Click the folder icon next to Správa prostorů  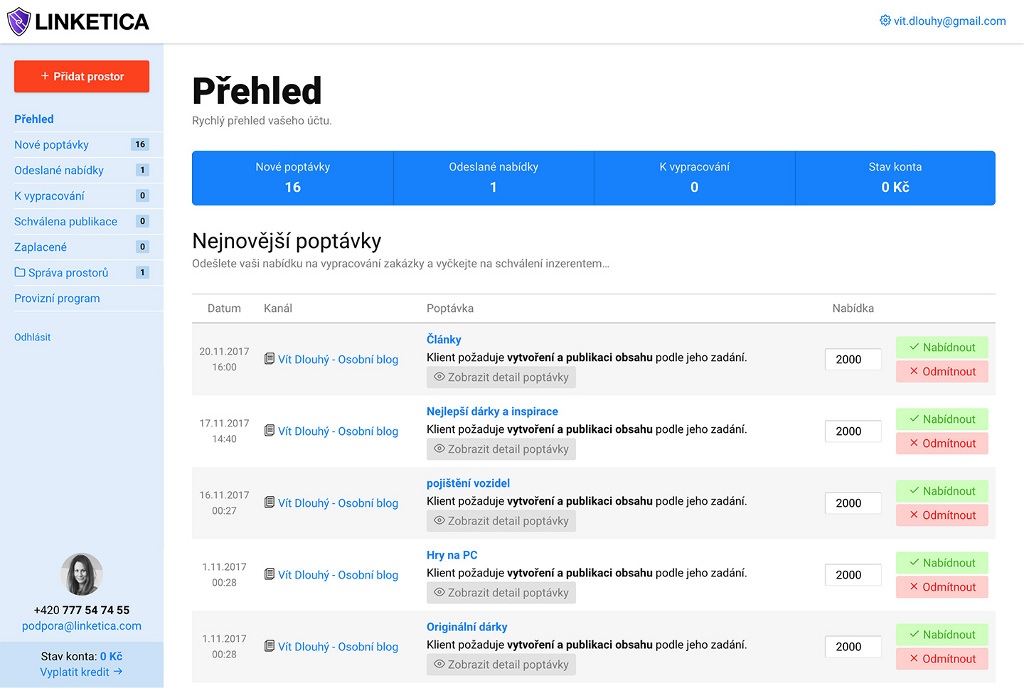(20, 272)
